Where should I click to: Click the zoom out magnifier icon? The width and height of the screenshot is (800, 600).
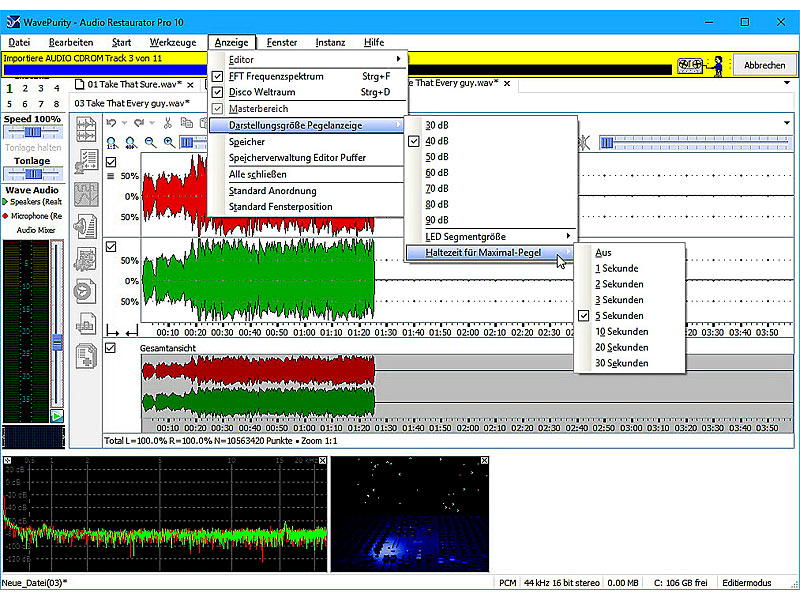click(150, 143)
